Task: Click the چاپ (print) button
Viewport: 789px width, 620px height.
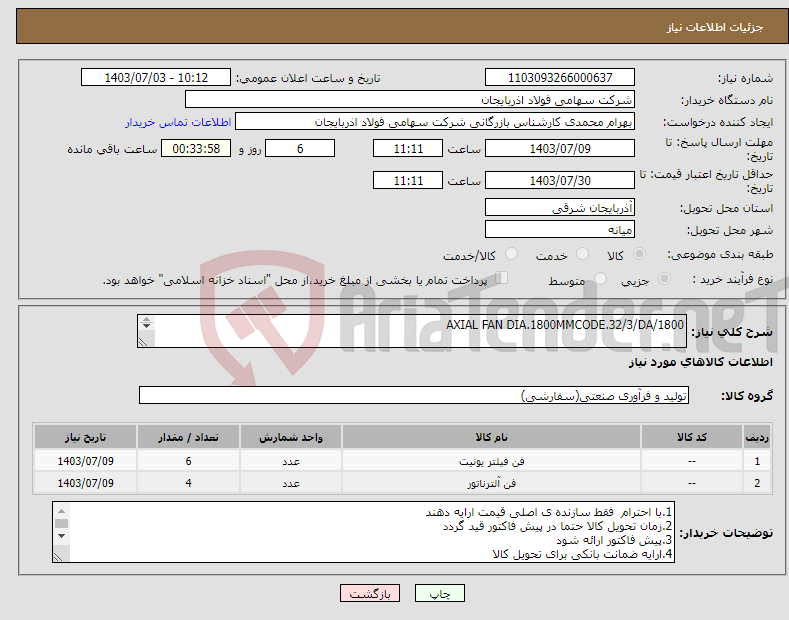Action: (439, 594)
